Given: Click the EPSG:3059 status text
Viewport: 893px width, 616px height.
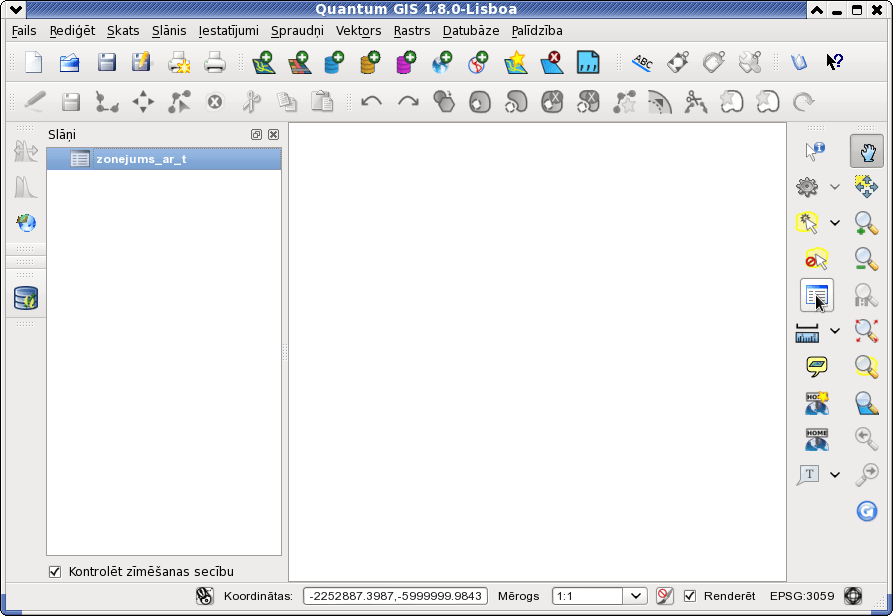Looking at the screenshot, I should coord(802,596).
